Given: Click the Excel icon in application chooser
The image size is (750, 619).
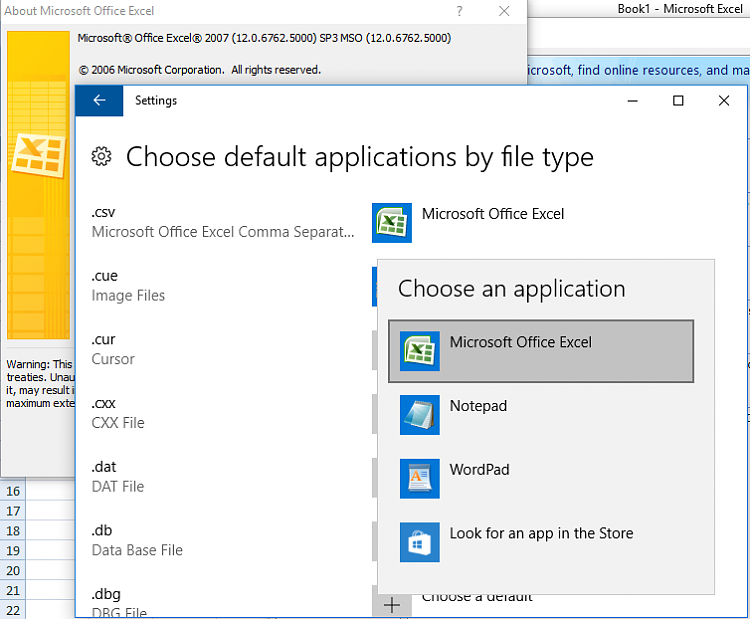Looking at the screenshot, I should click(x=419, y=351).
